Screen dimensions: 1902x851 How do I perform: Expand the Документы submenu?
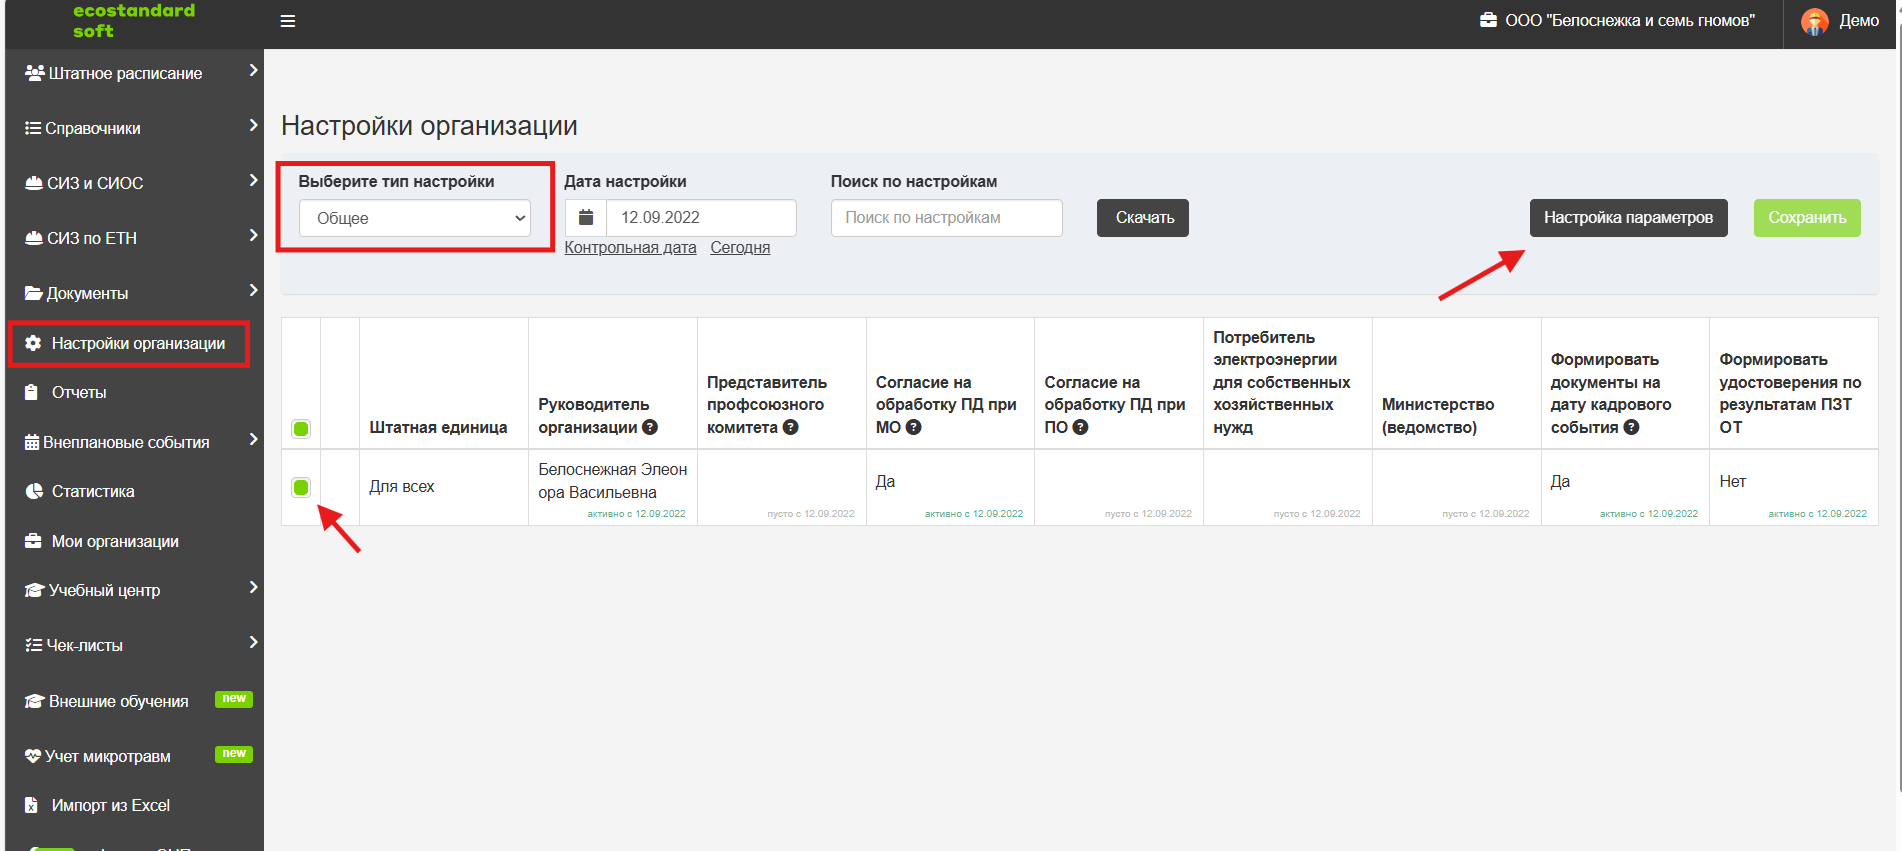tap(134, 293)
